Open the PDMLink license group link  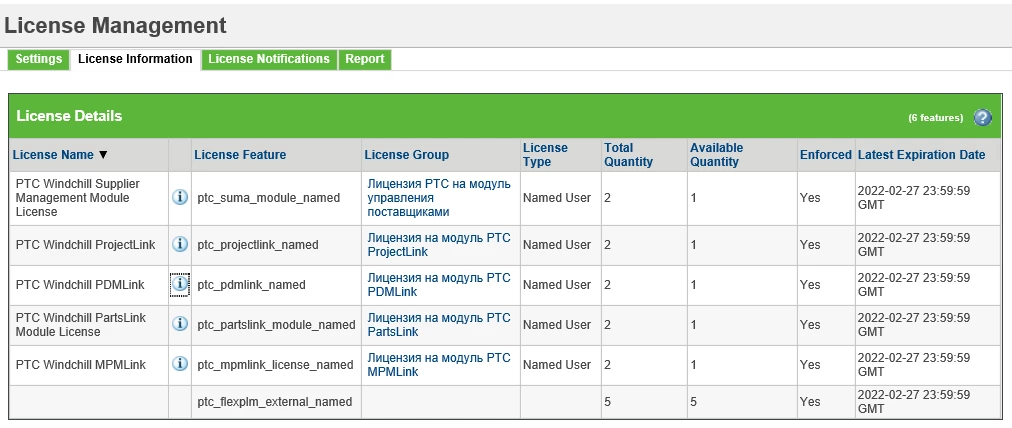pos(439,285)
